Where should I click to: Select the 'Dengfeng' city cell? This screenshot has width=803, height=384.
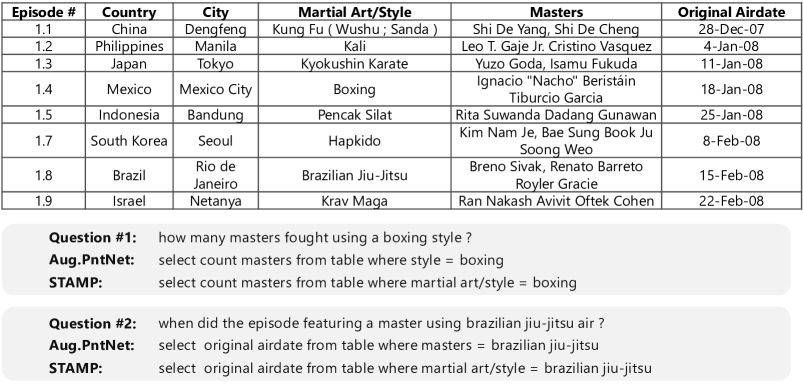[x=216, y=29]
